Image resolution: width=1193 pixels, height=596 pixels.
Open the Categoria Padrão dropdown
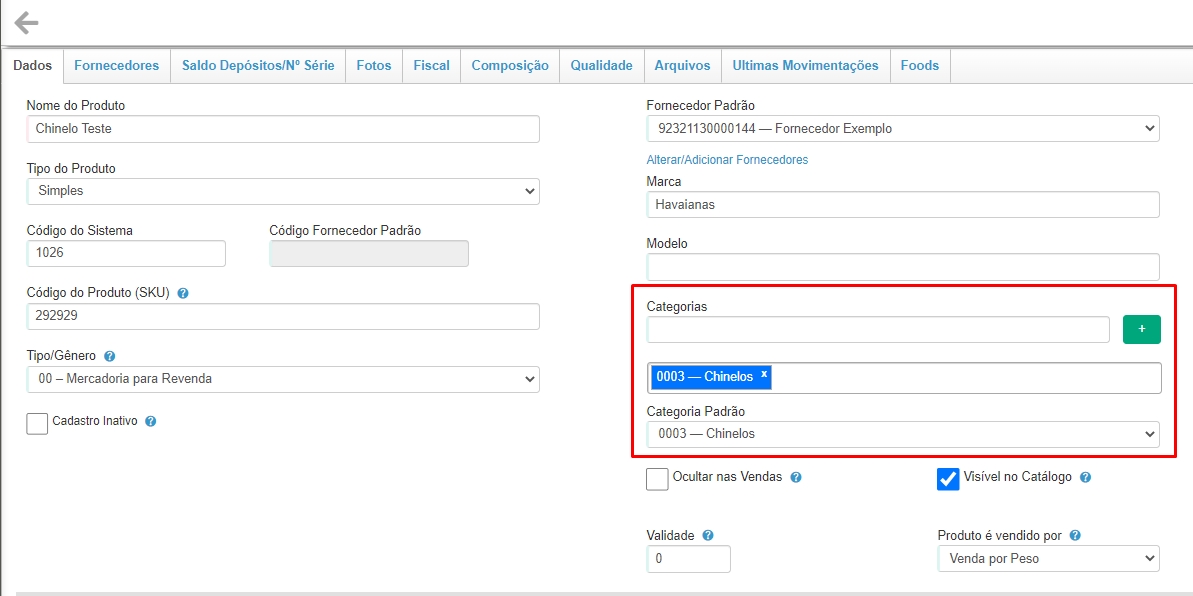pyautogui.click(x=902, y=434)
